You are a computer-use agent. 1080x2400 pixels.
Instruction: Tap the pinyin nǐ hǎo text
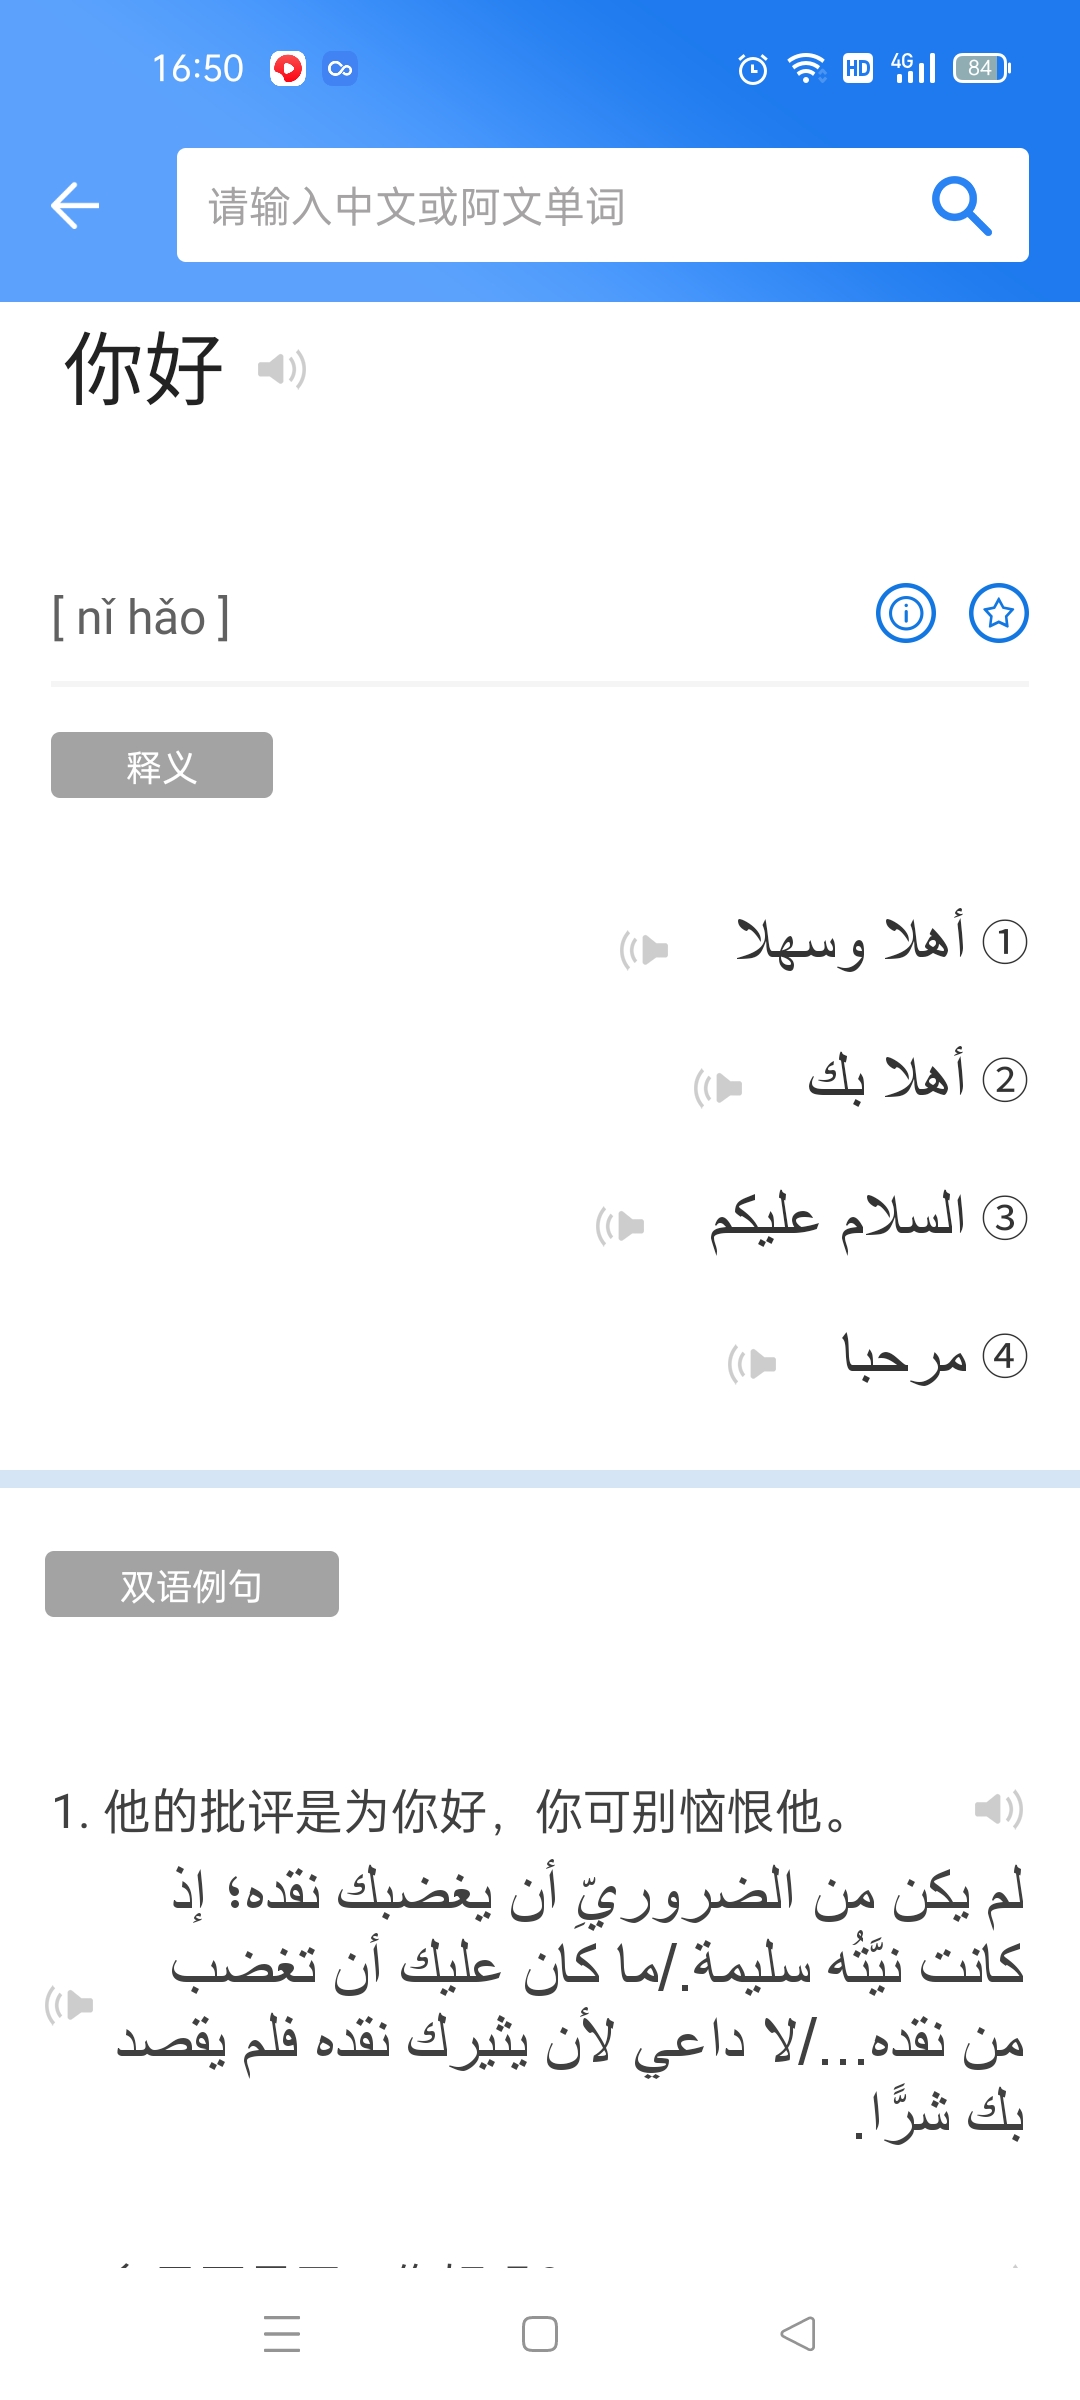pos(141,617)
